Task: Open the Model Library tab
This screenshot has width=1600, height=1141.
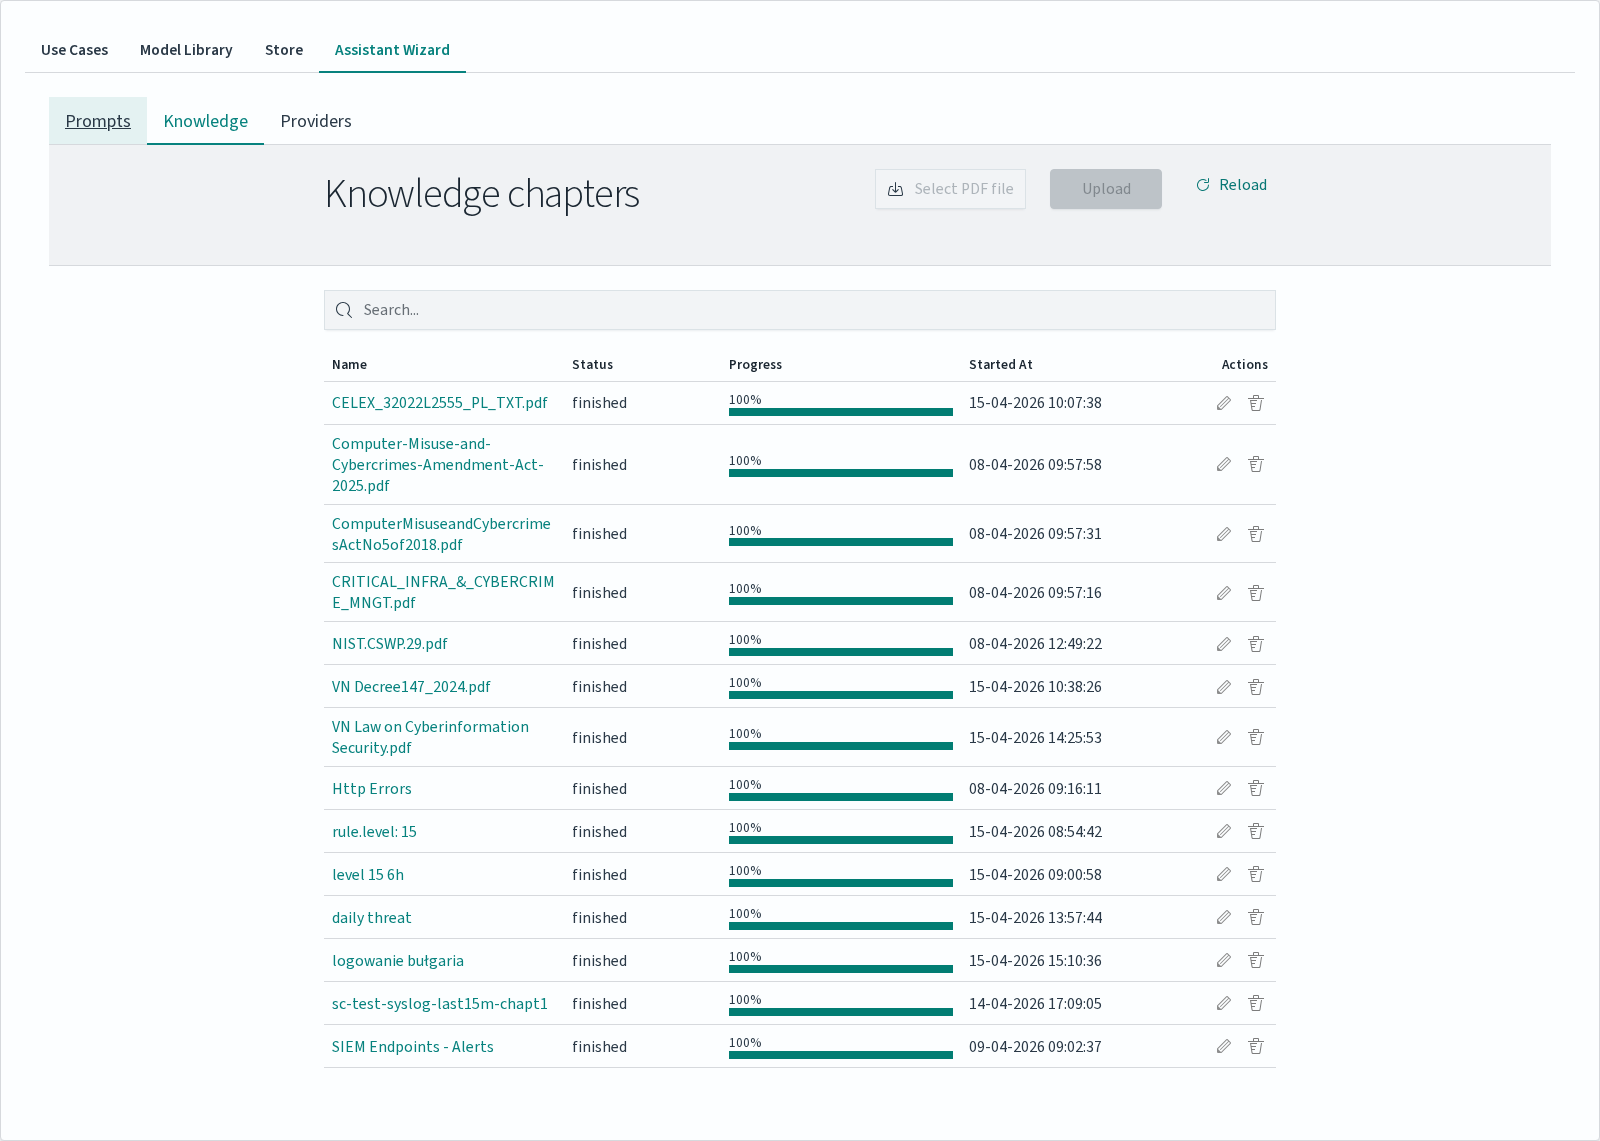Action: tap(186, 50)
